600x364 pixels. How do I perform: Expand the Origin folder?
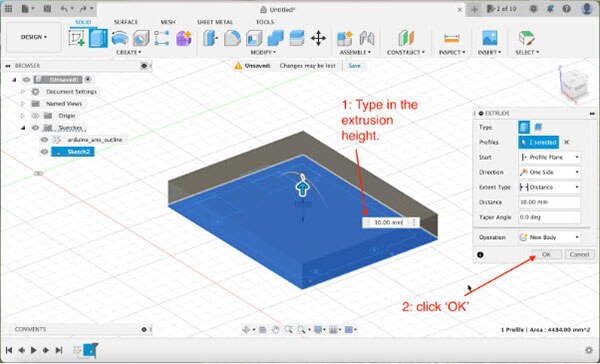(23, 116)
